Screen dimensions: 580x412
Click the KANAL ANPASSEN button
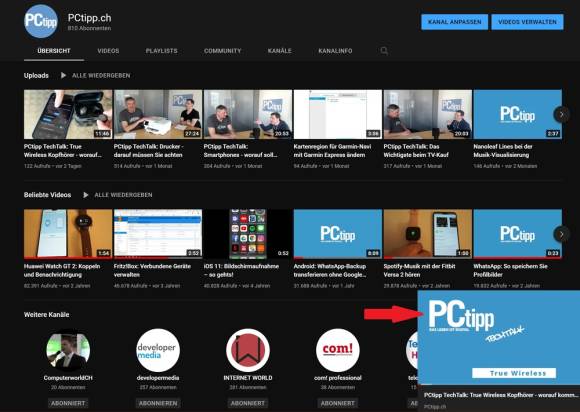point(455,22)
